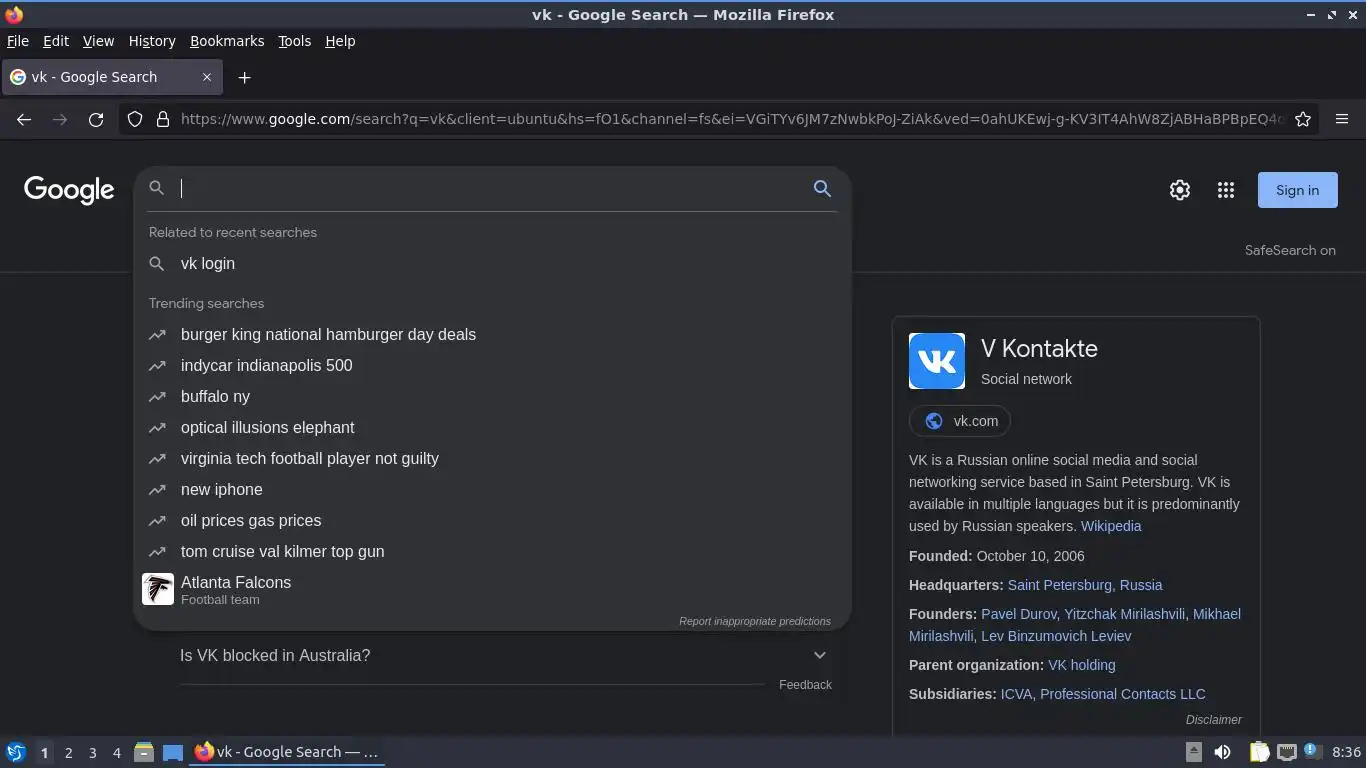Open the View menu
The height and width of the screenshot is (768, 1366).
point(98,41)
